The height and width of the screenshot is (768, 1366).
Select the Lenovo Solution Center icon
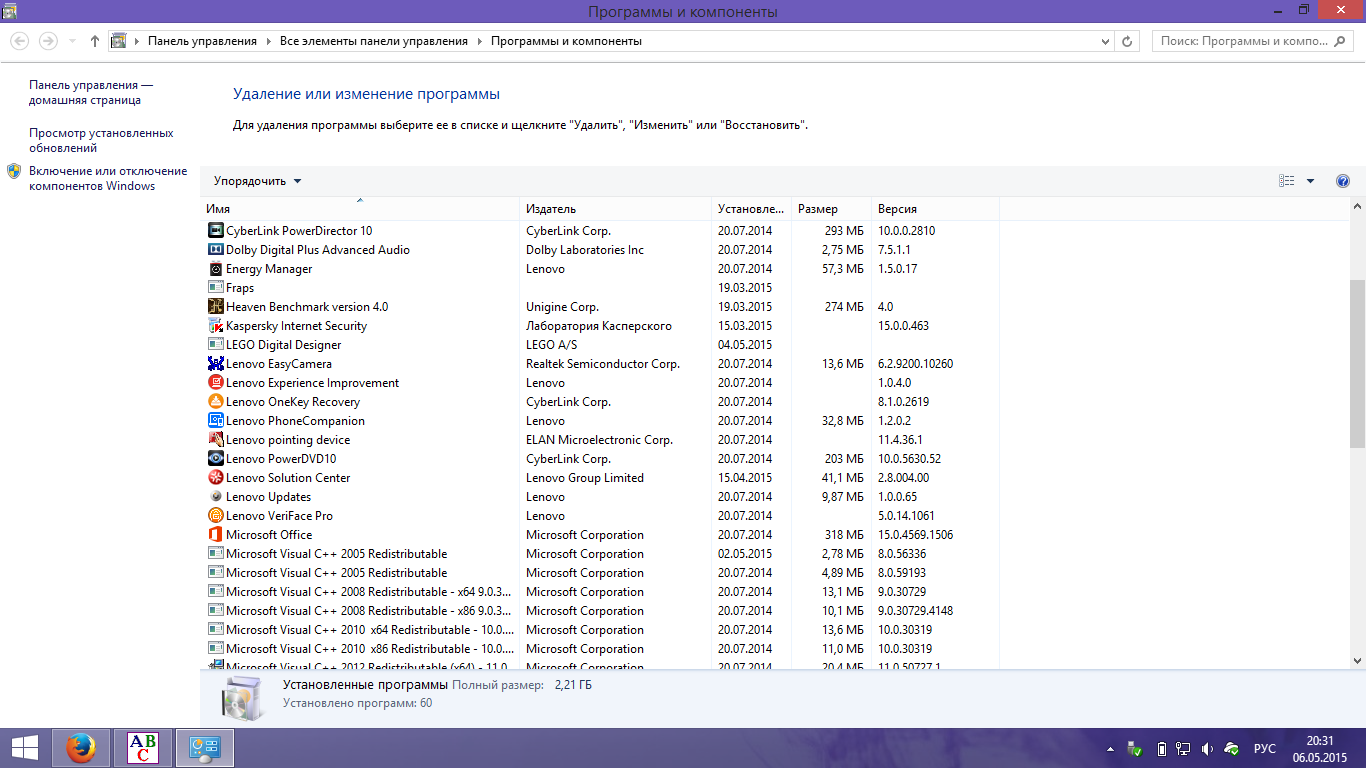pos(215,478)
